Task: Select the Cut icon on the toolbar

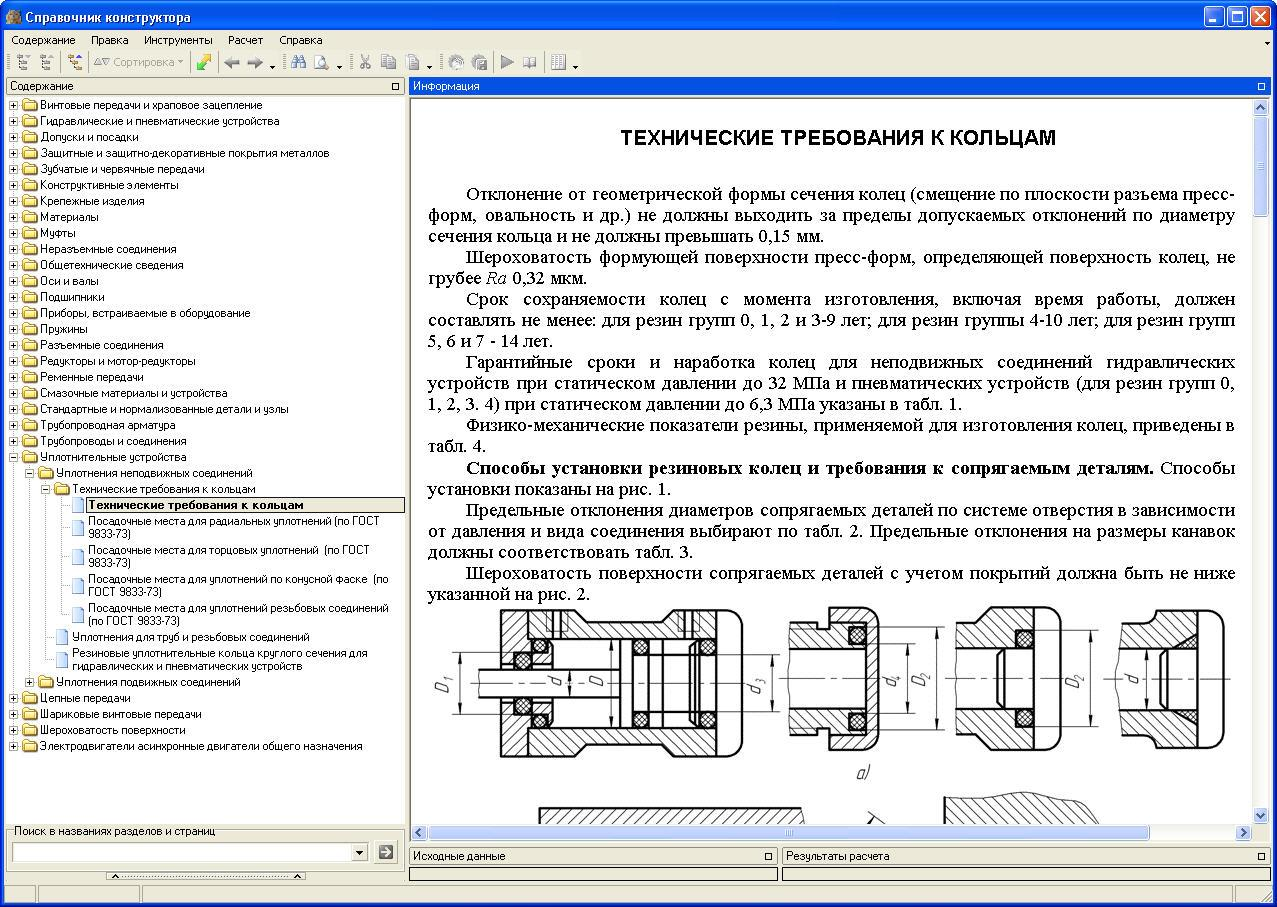Action: [x=364, y=62]
